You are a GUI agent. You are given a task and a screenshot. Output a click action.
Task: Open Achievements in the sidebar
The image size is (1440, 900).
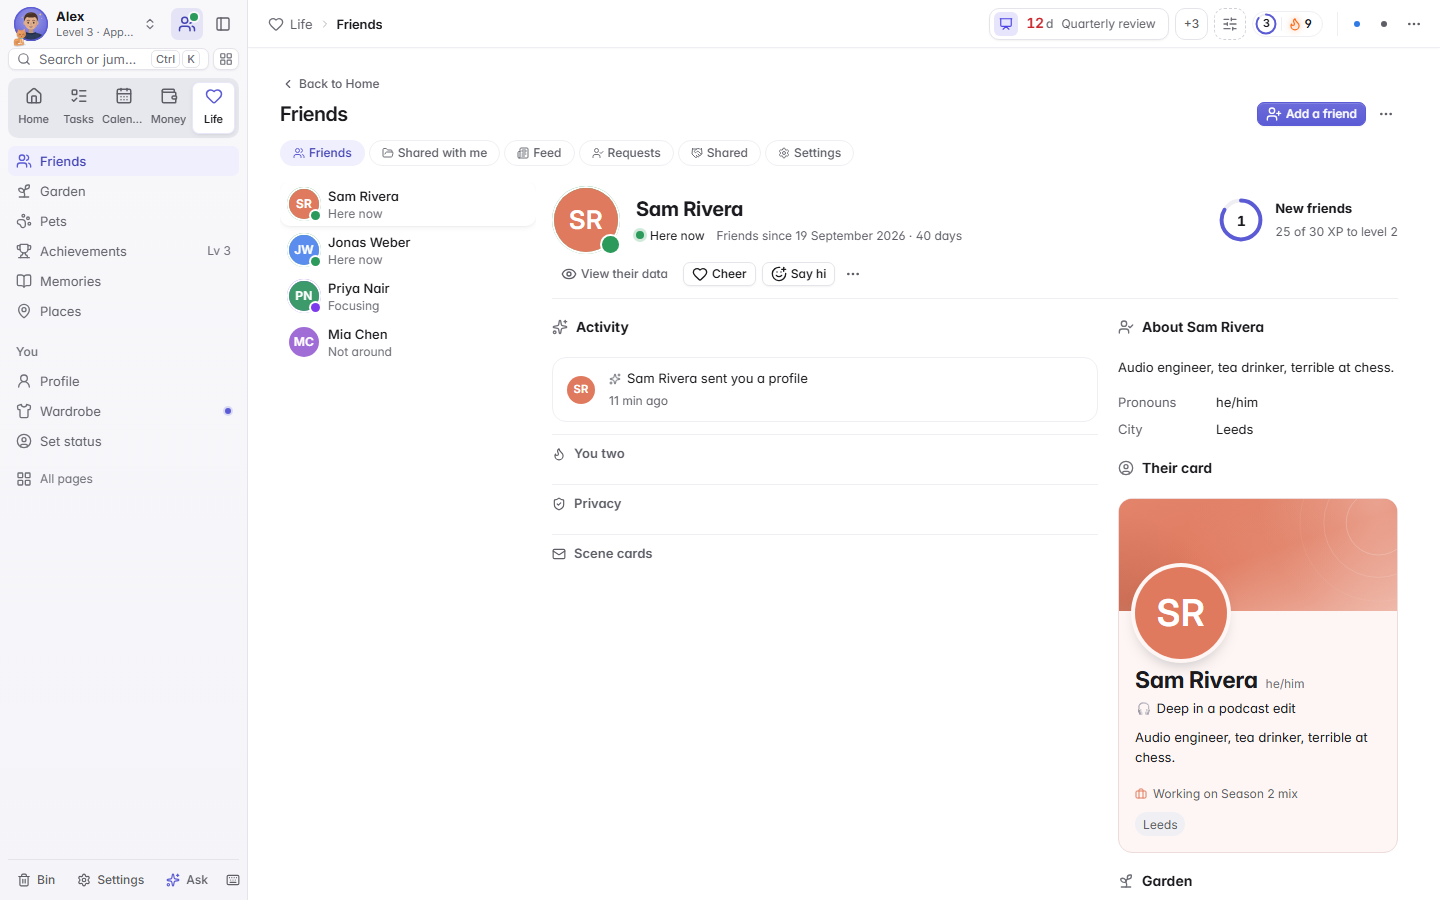123,251
